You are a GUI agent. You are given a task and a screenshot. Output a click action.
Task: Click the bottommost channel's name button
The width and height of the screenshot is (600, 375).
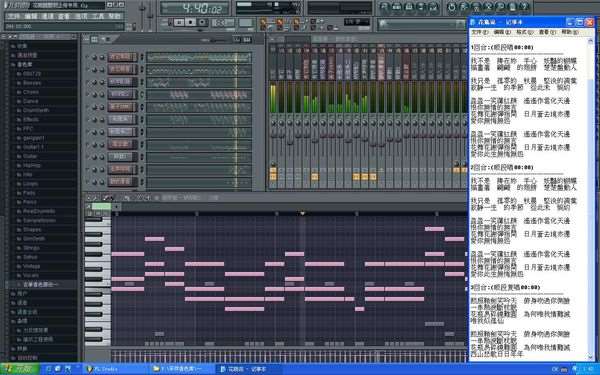point(122,182)
